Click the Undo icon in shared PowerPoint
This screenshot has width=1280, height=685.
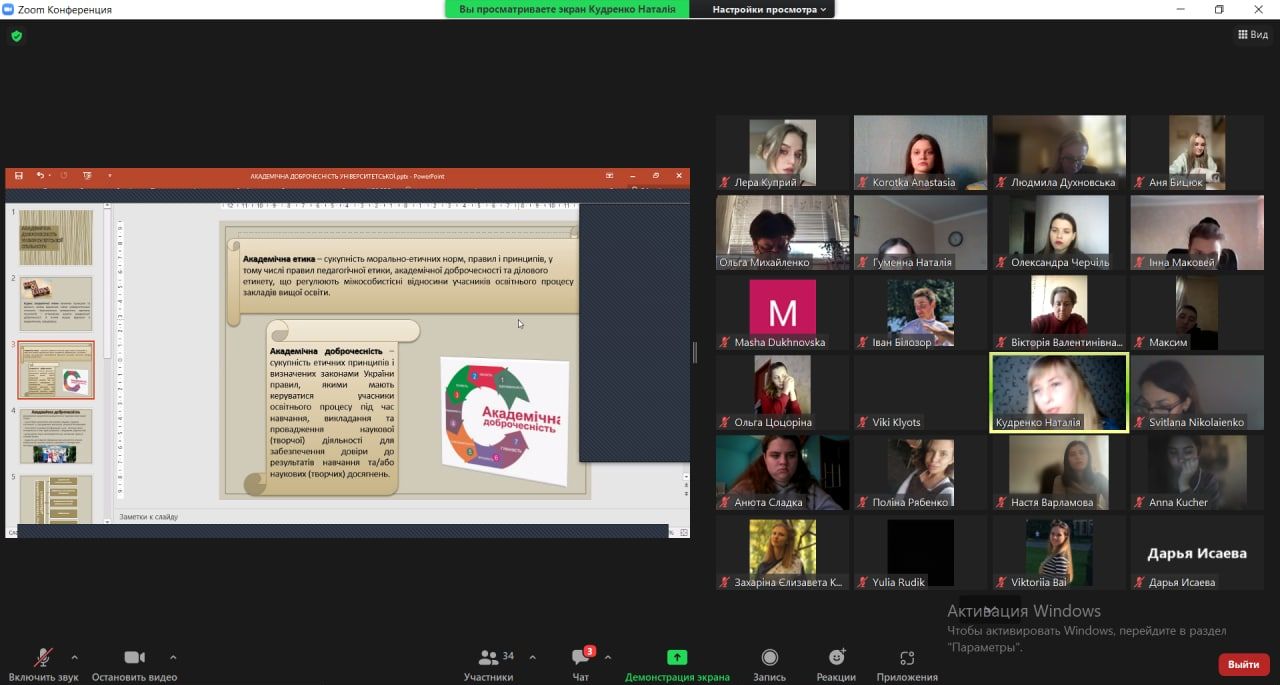pyautogui.click(x=41, y=176)
